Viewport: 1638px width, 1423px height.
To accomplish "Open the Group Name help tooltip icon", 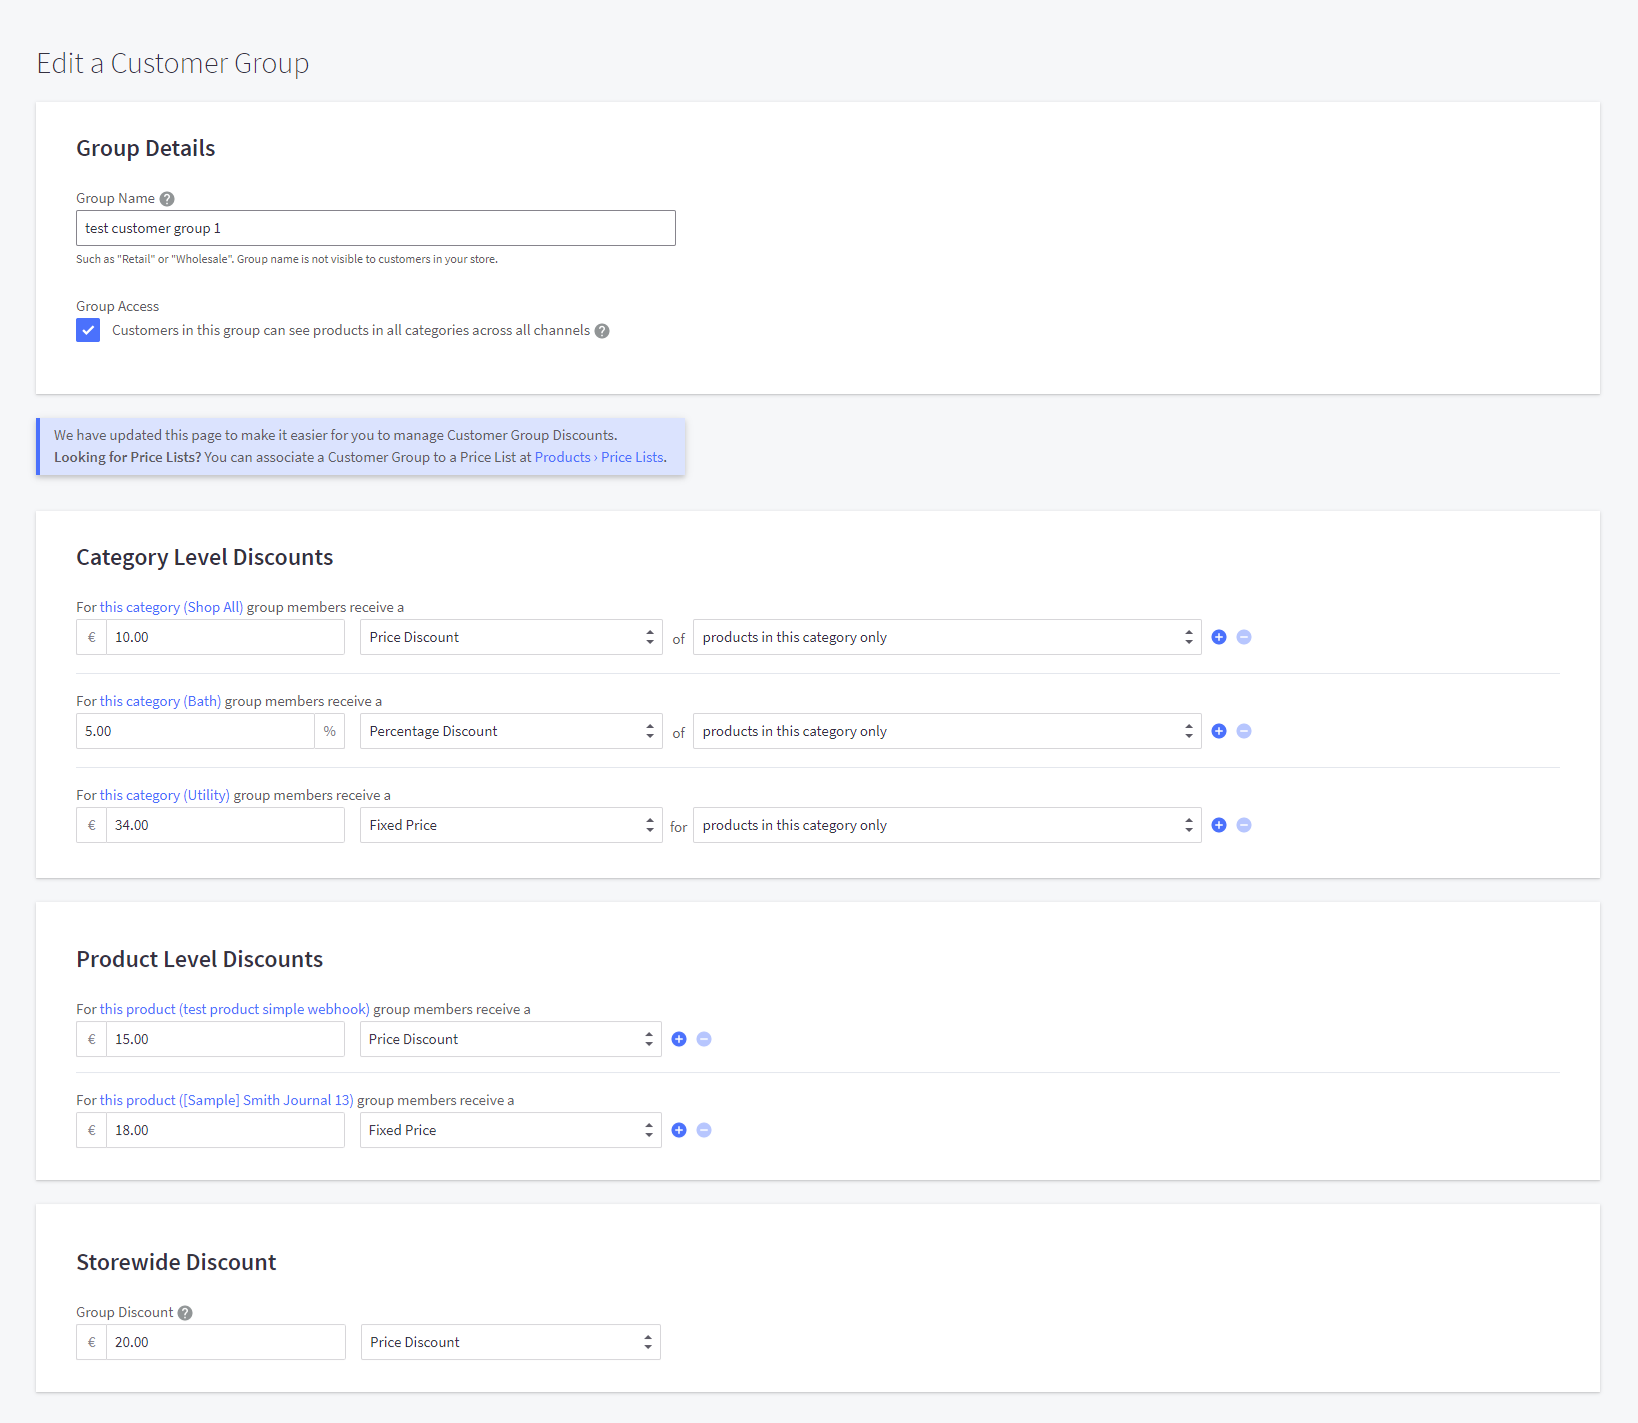I will click(167, 199).
